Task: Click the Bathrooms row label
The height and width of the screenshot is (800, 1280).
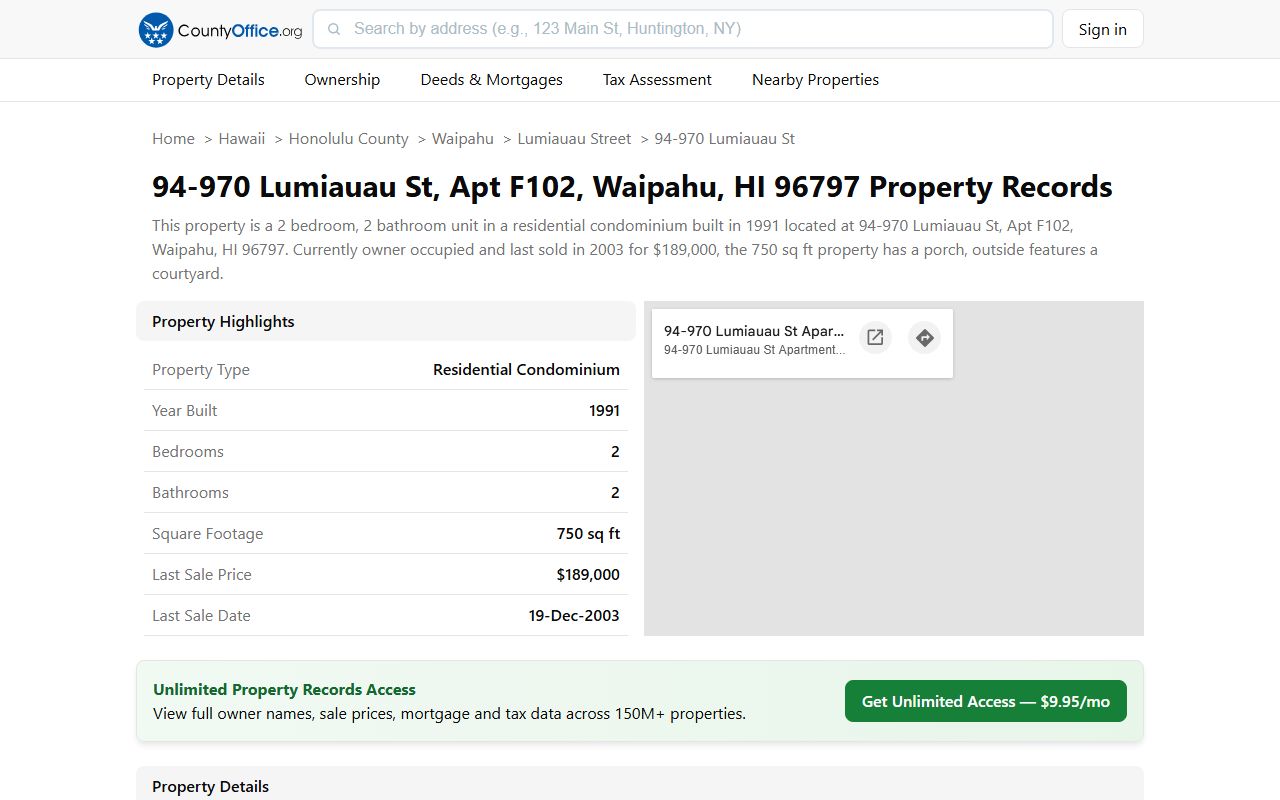Action: tap(190, 493)
